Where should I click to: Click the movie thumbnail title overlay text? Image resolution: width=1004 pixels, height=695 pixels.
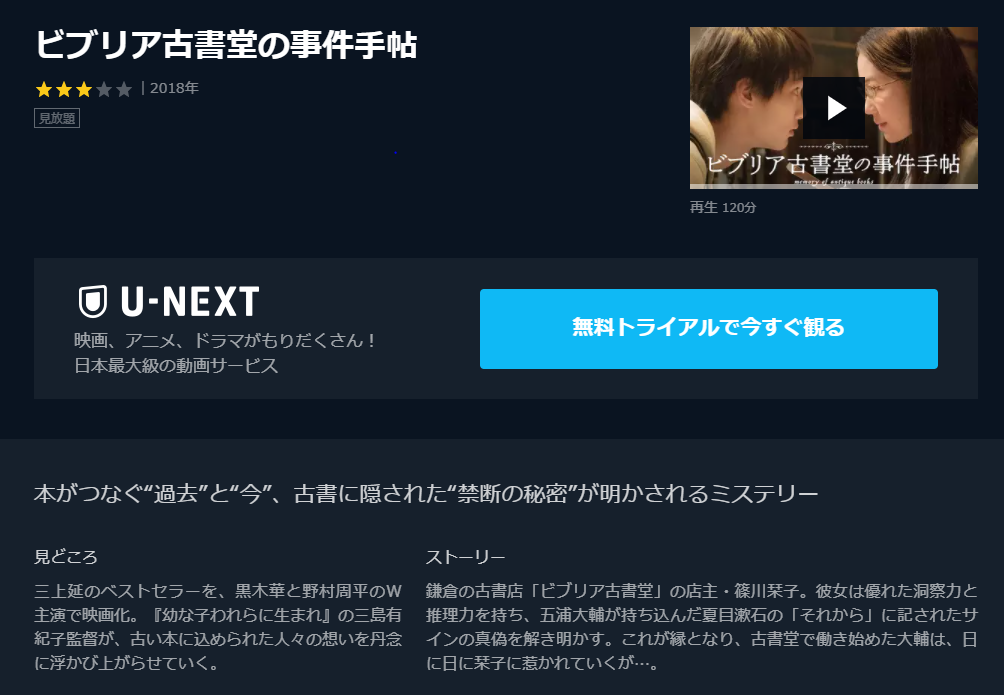point(833,164)
